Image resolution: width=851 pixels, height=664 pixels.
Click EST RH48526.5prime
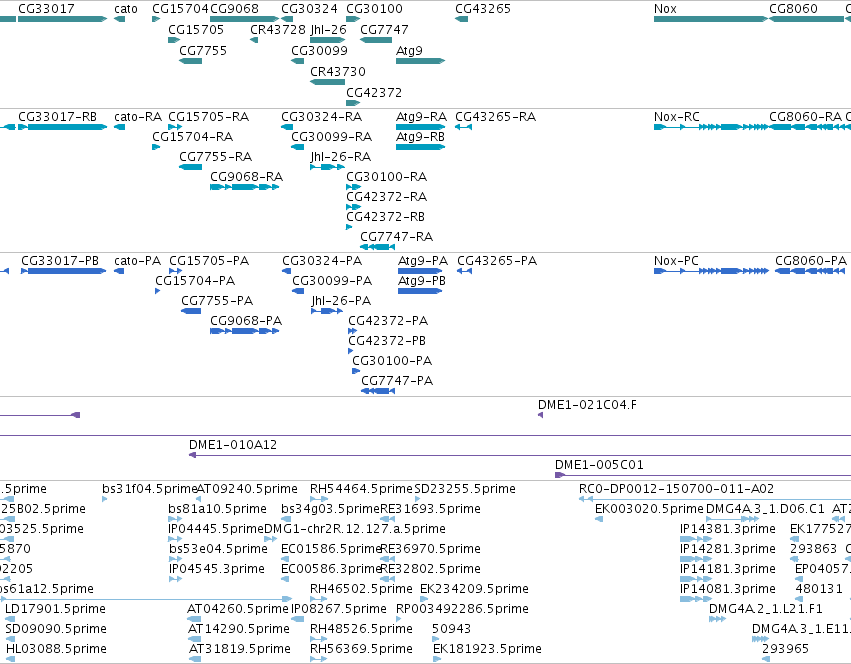319,640
